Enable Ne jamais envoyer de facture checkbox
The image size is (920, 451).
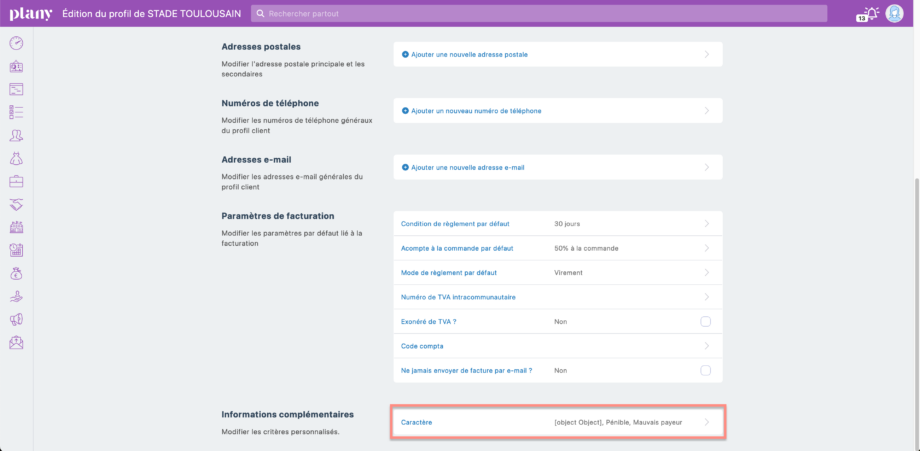point(705,370)
